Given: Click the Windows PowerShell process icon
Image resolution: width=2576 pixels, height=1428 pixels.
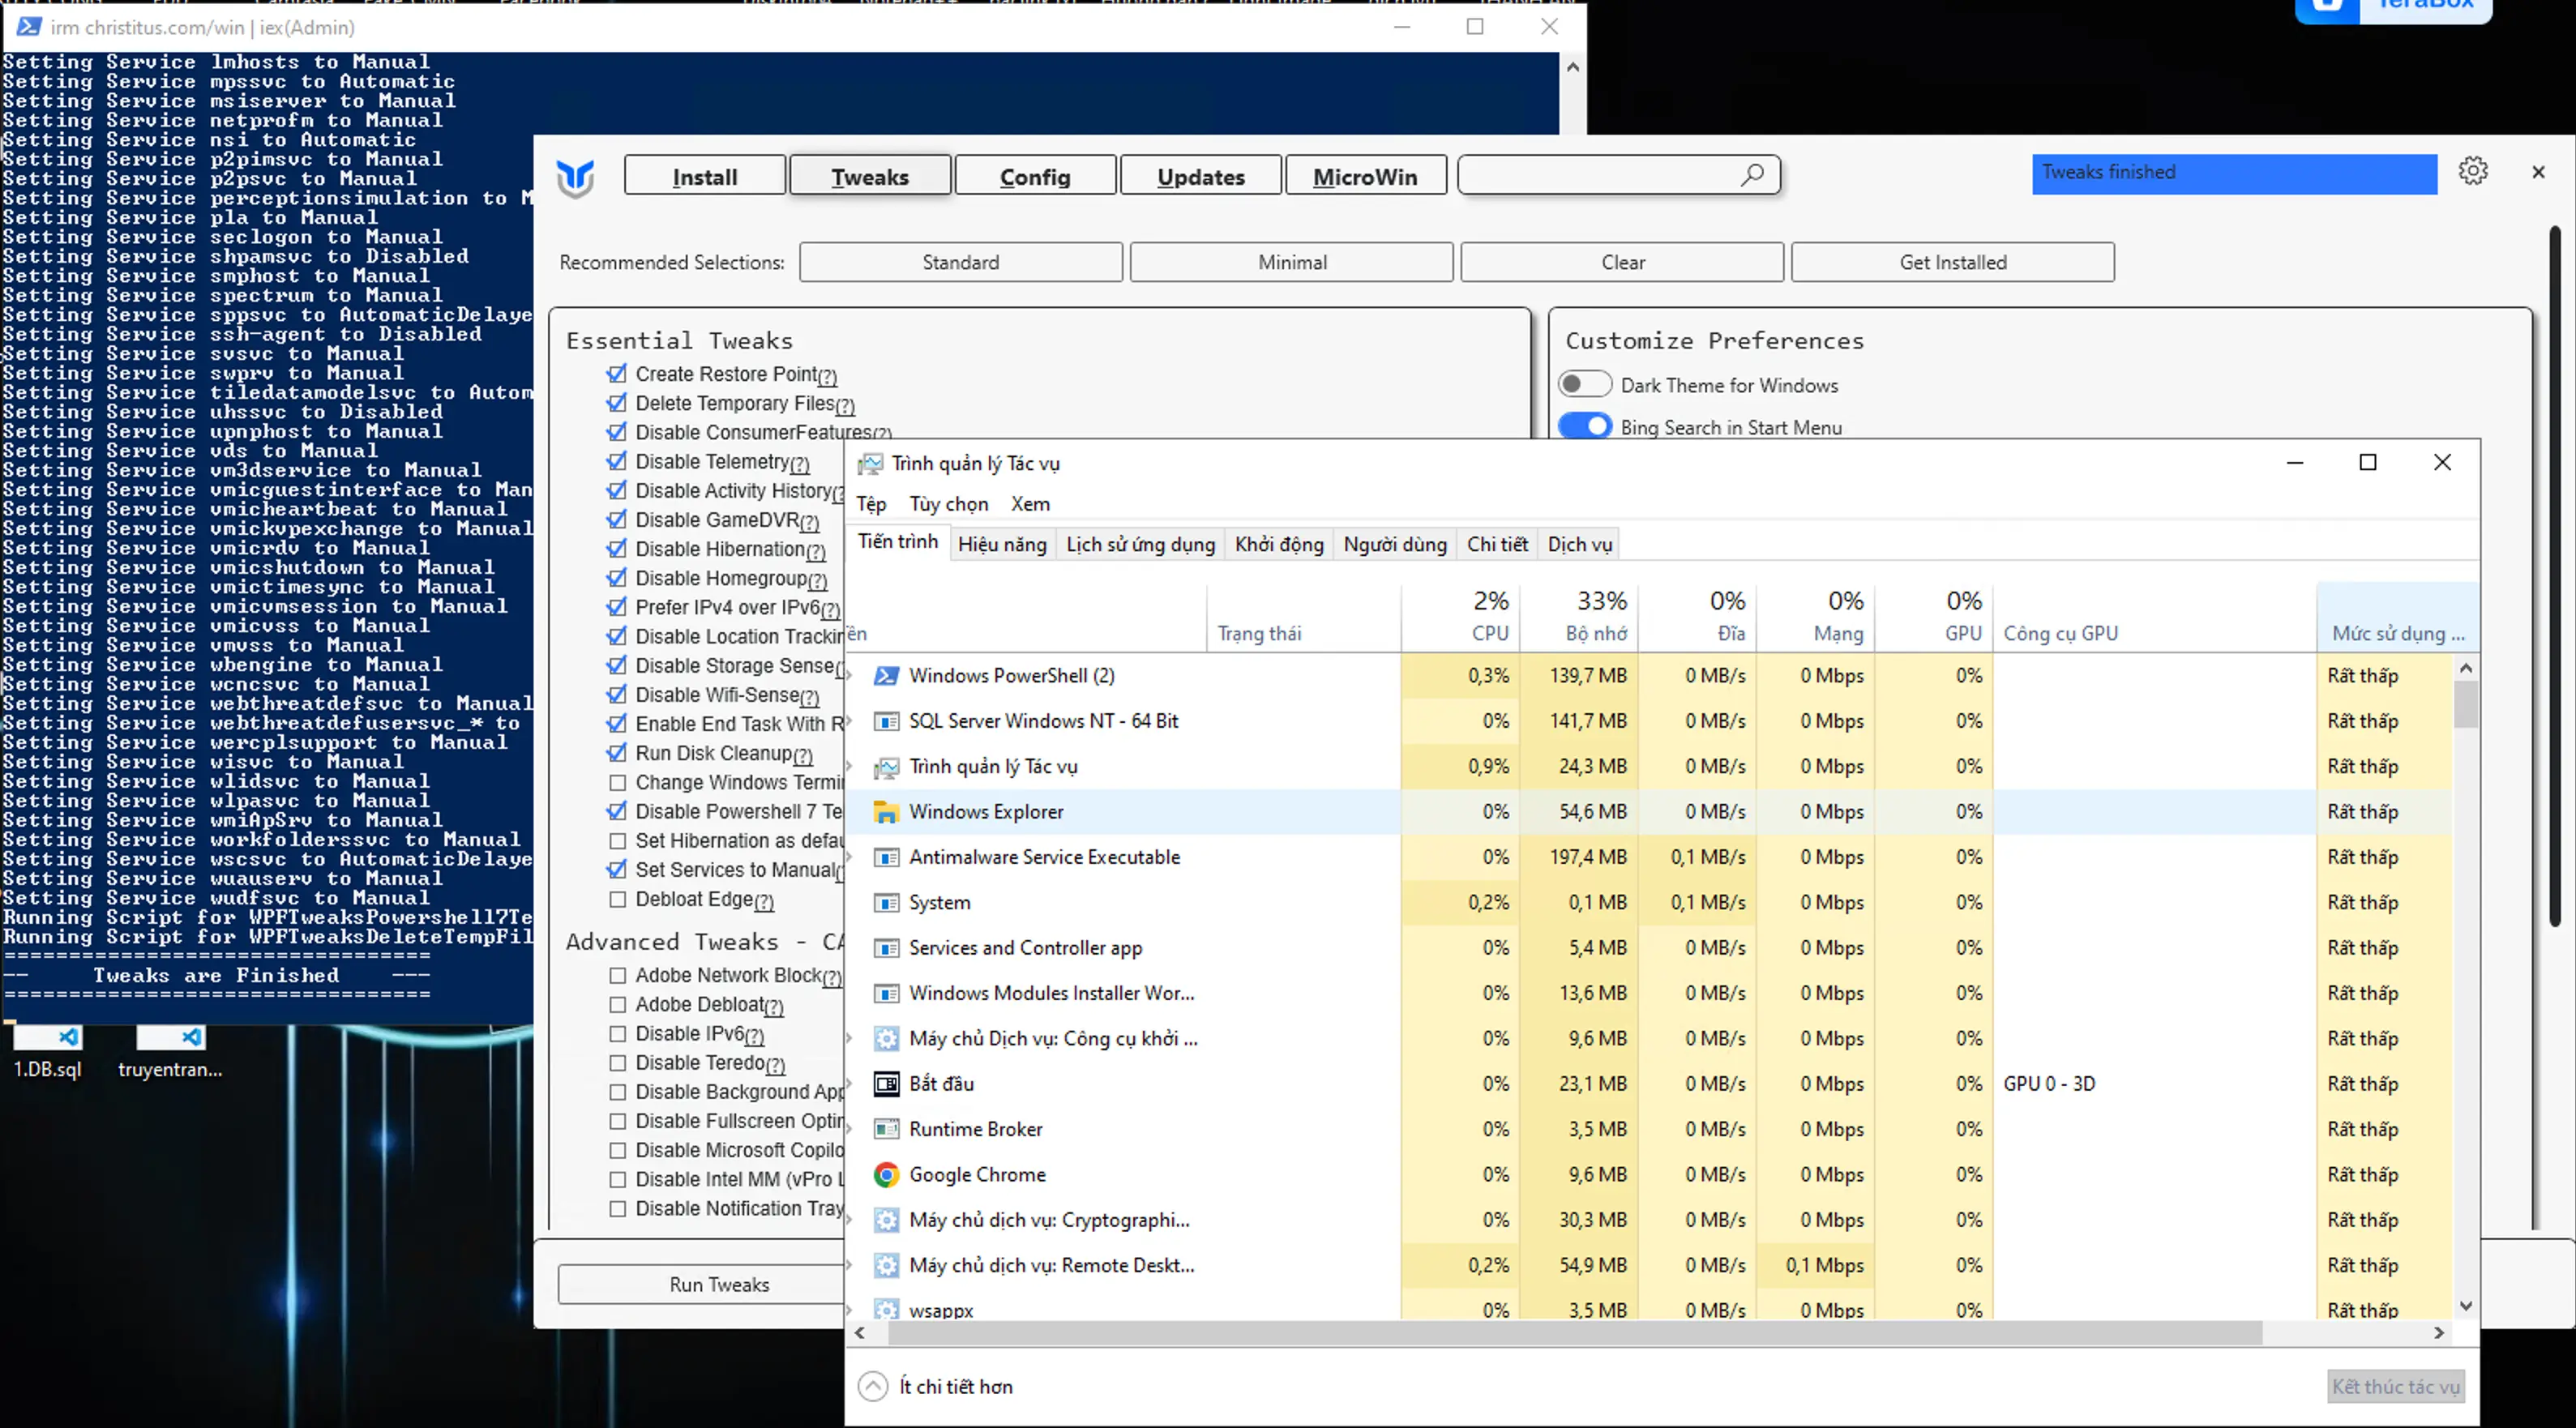Looking at the screenshot, I should tap(886, 676).
